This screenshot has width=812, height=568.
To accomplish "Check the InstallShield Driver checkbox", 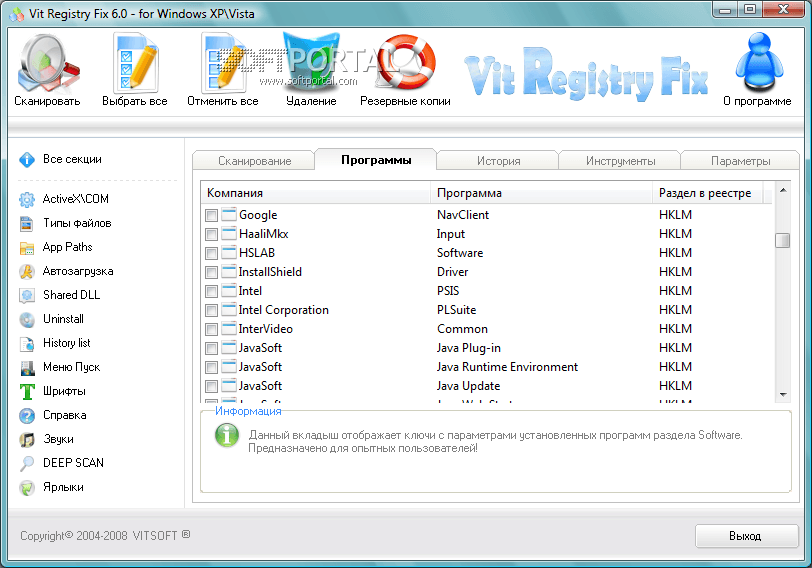I will 211,272.
